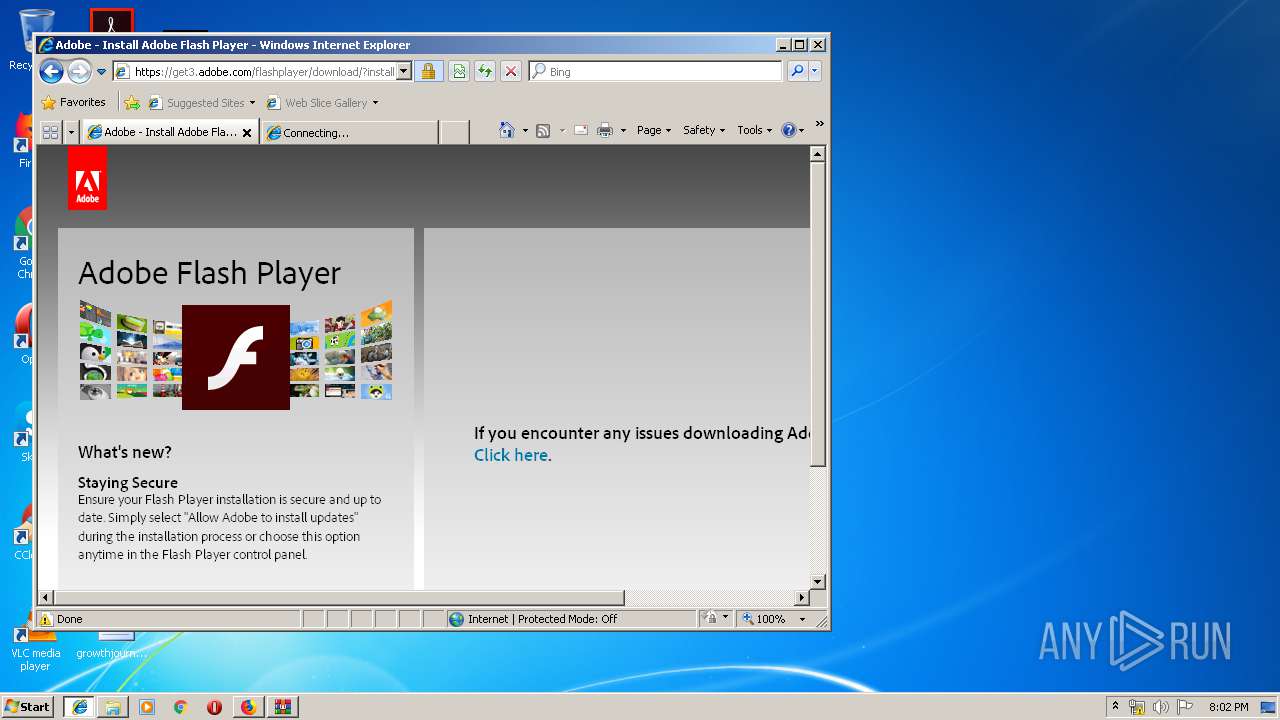Image resolution: width=1280 pixels, height=720 pixels.
Task: Click the horizontal scrollbar right arrow
Action: tap(801, 598)
